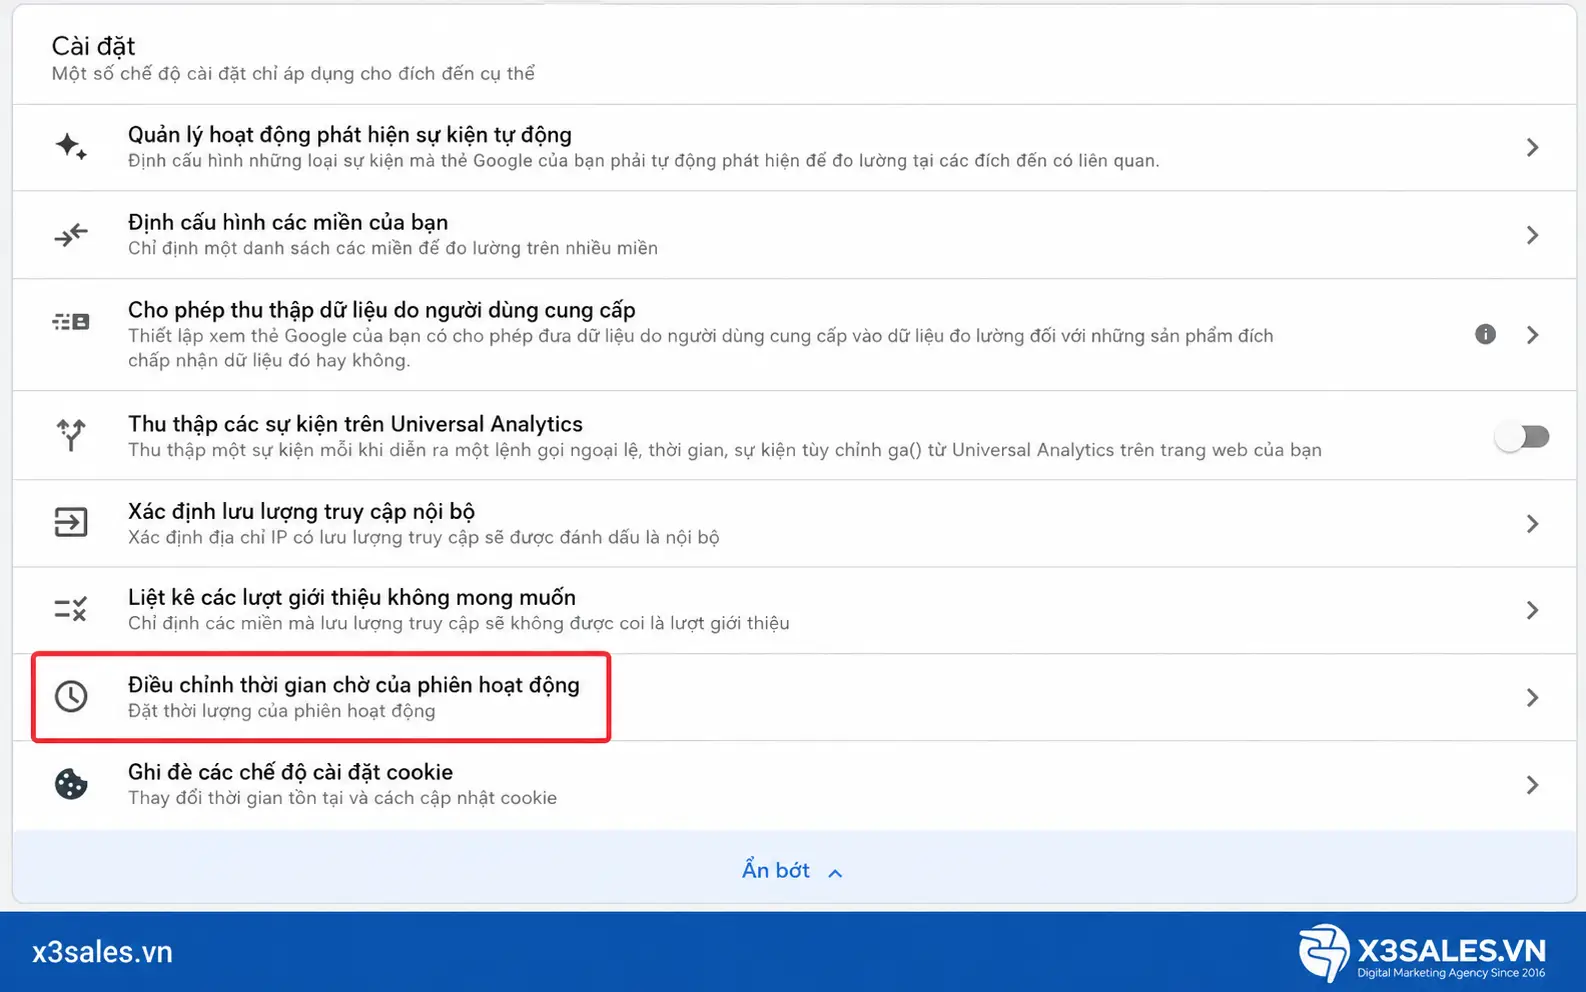
Task: Click the "Cài đặt" section heading
Action: pos(93,46)
